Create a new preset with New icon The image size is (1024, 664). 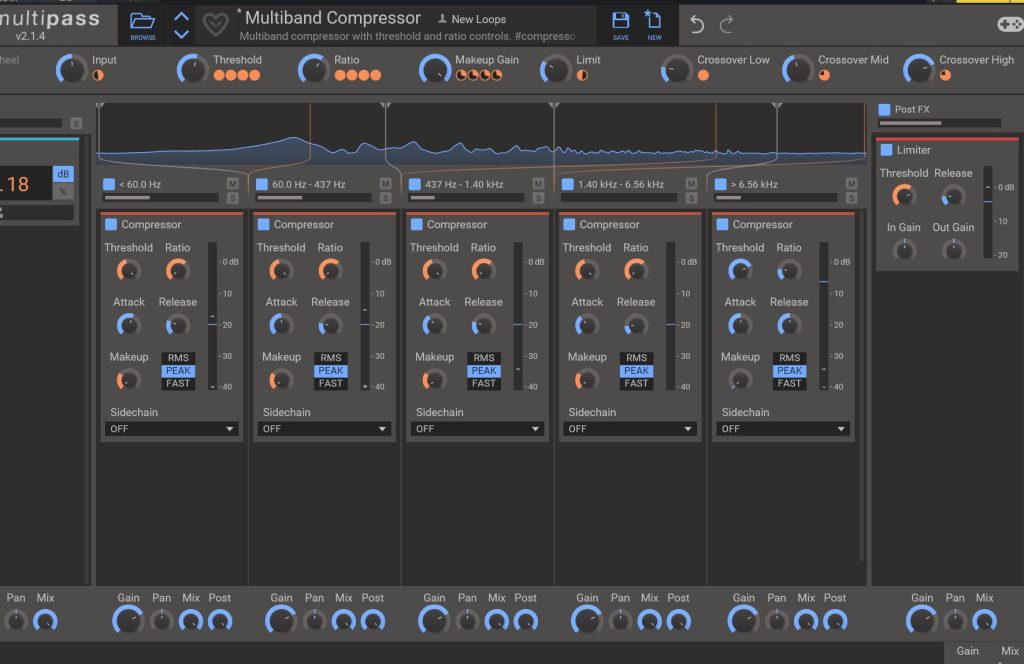(x=654, y=24)
